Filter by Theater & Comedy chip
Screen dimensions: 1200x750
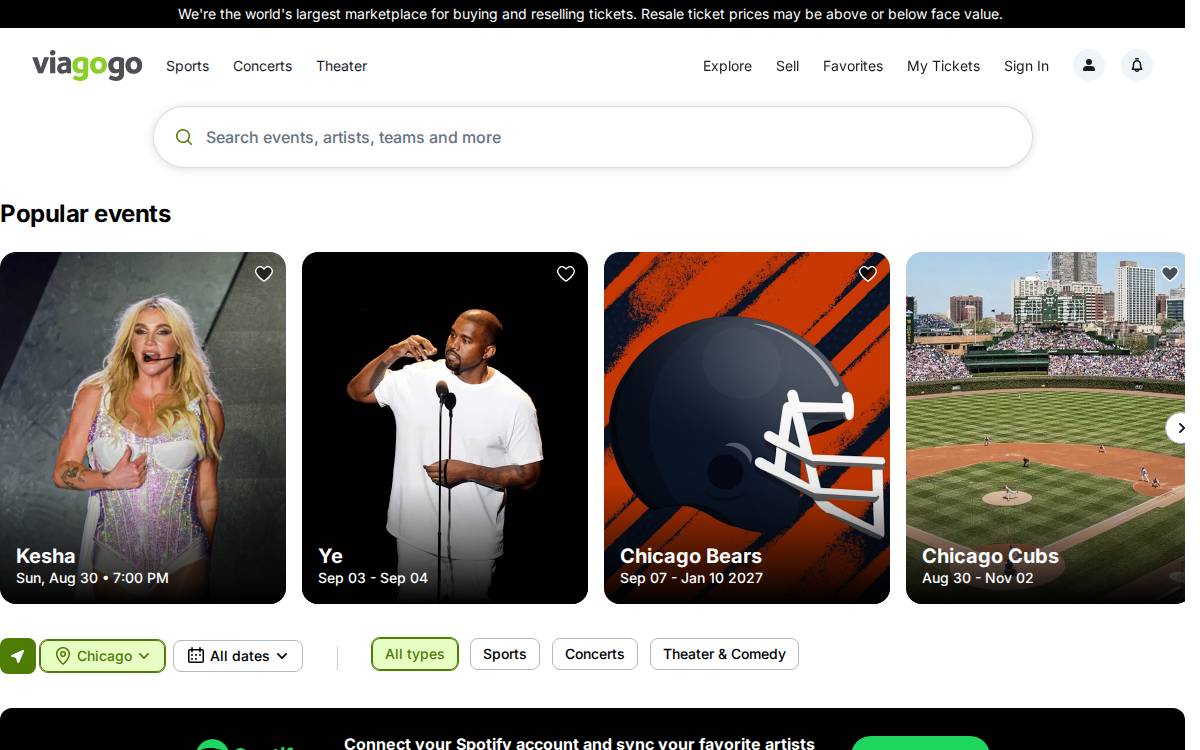[x=724, y=654]
